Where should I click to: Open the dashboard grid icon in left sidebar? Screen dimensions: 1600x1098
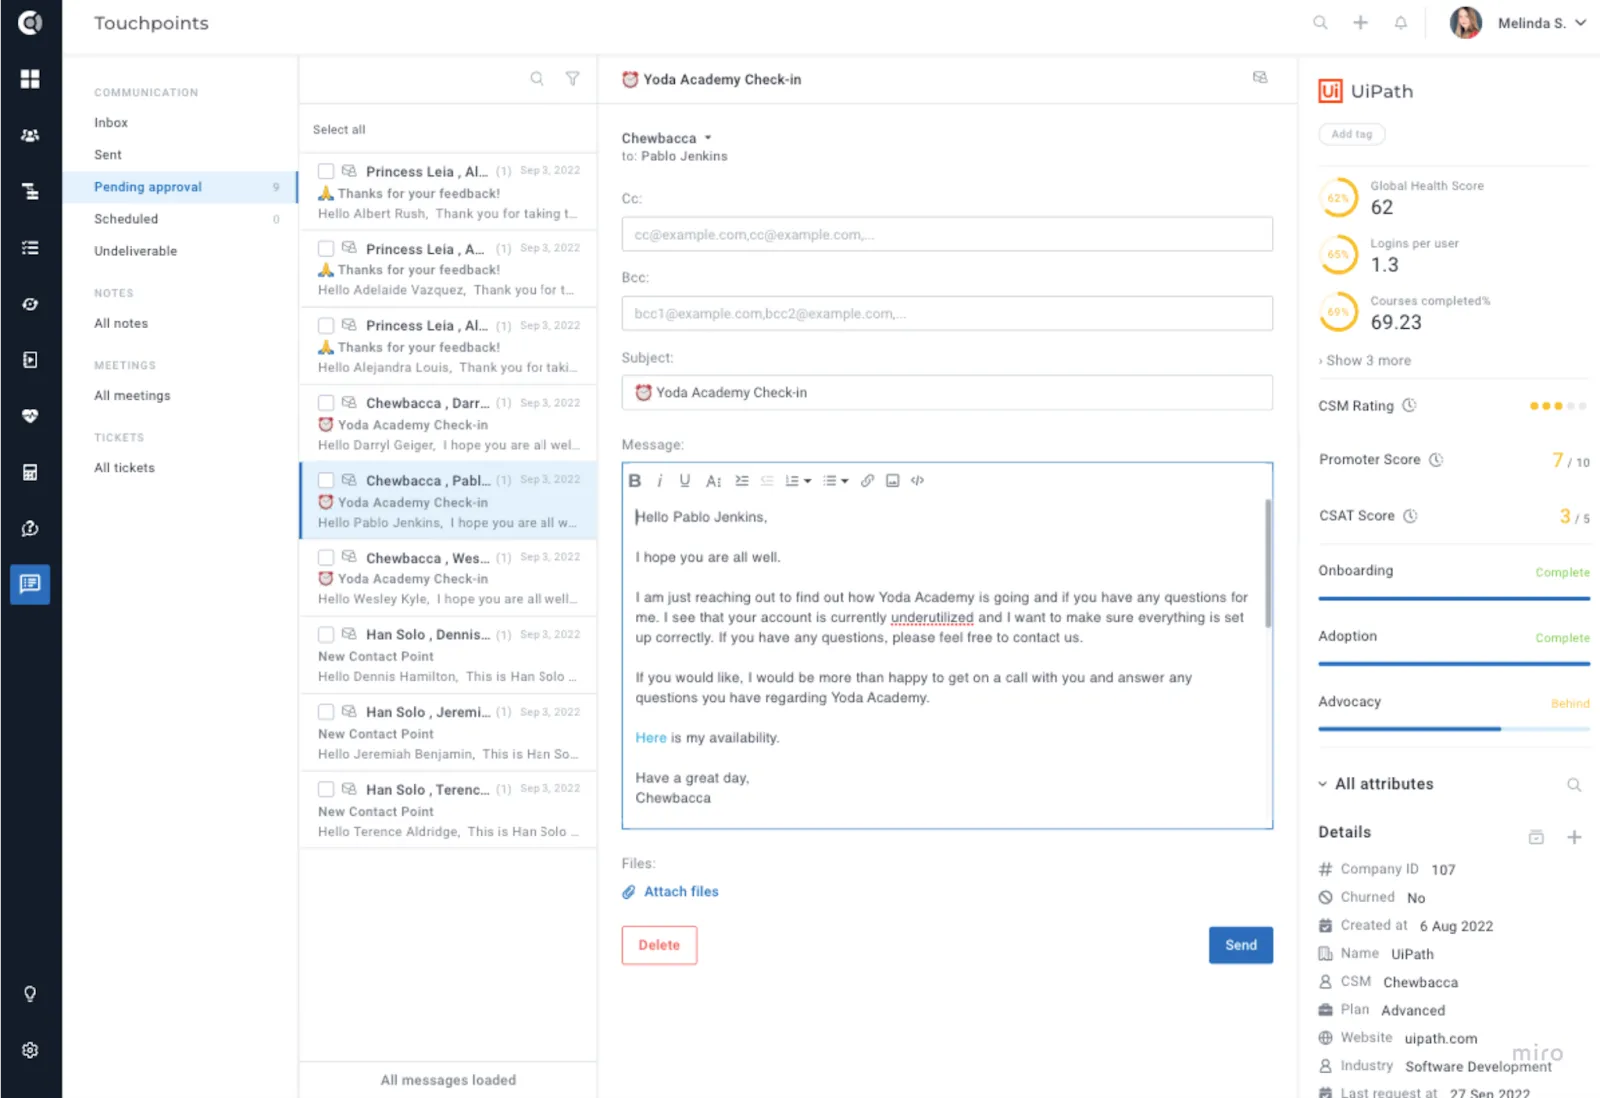(x=30, y=79)
